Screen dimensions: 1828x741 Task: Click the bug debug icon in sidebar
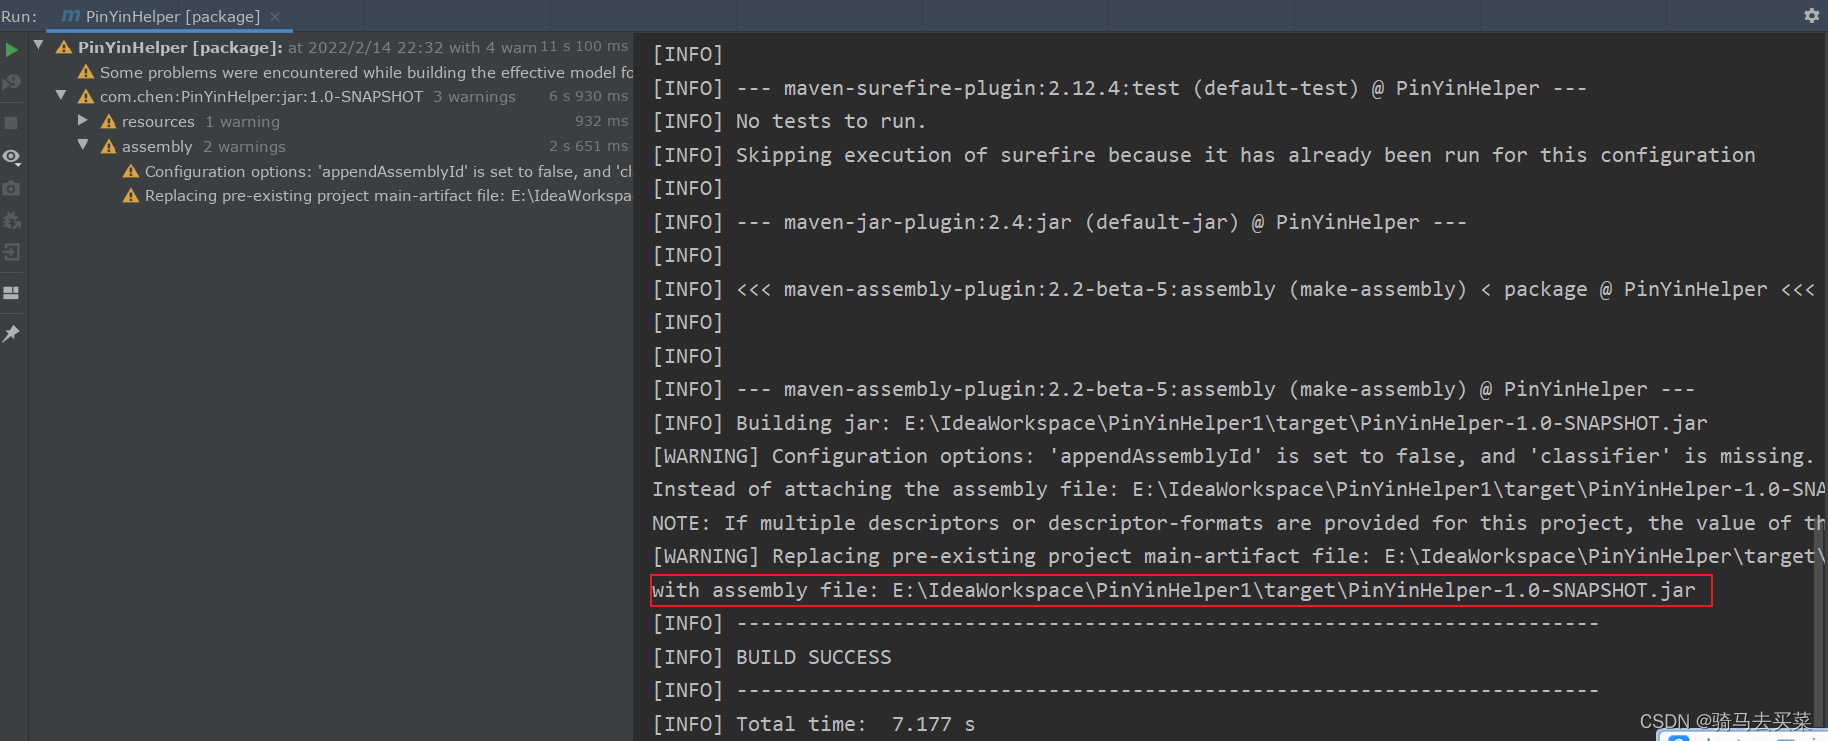coord(12,220)
